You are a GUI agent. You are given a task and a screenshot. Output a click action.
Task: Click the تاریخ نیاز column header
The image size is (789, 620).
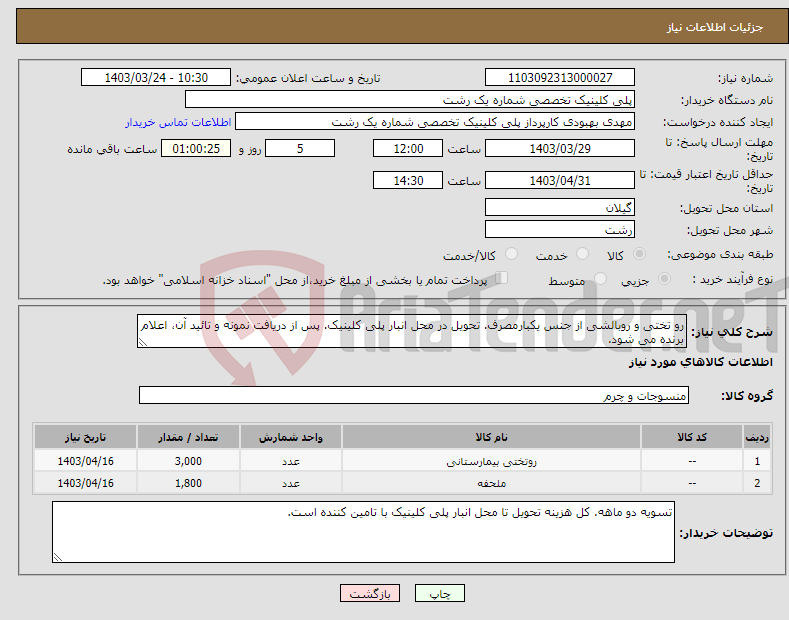click(86, 437)
